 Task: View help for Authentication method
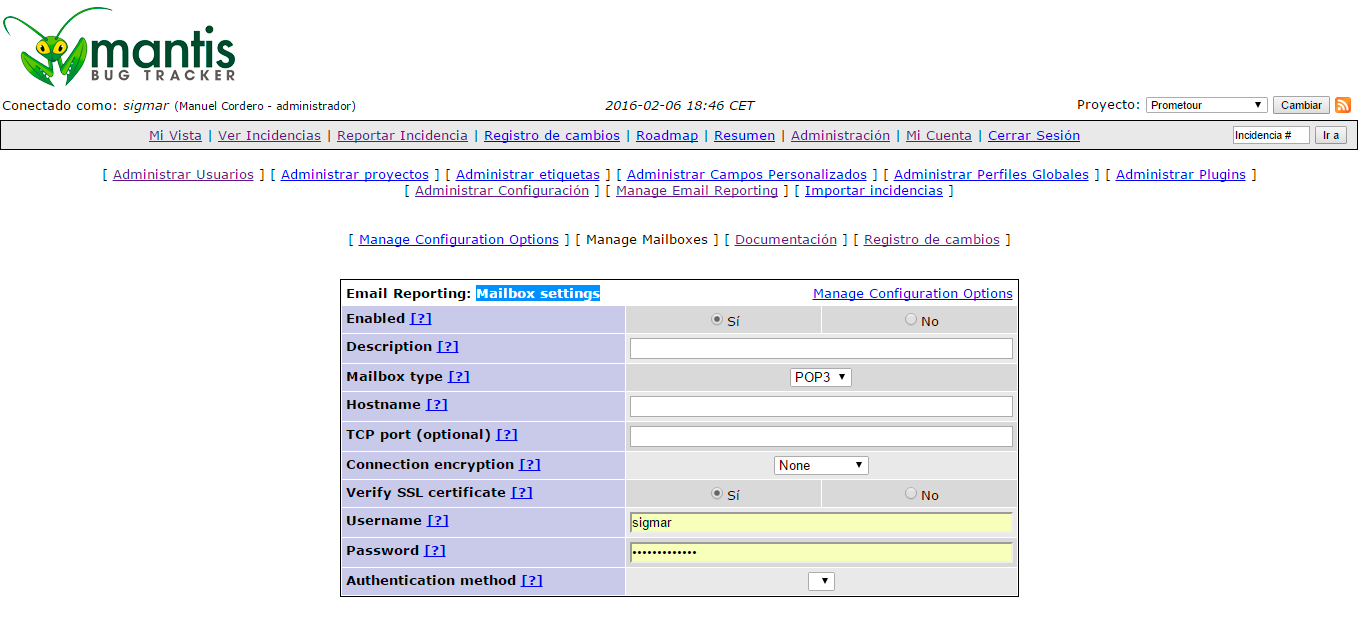click(x=531, y=581)
